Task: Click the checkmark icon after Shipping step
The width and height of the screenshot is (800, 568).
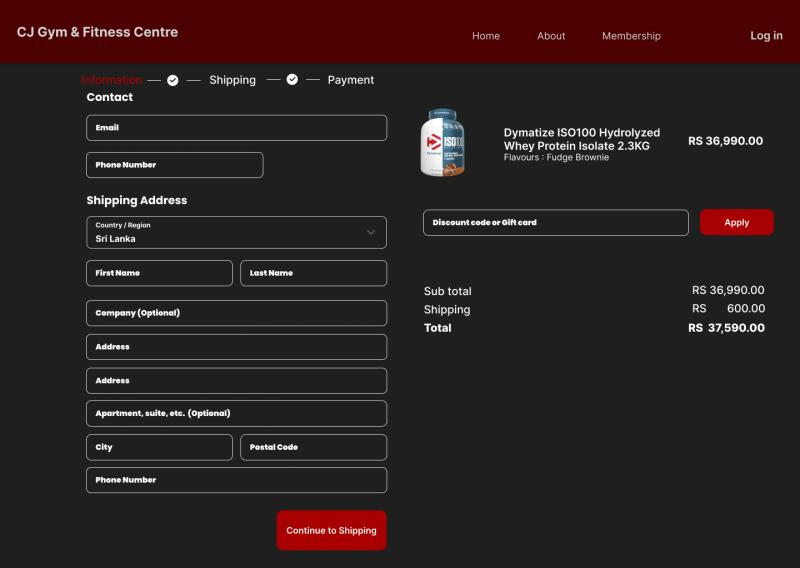Action: click(x=292, y=79)
